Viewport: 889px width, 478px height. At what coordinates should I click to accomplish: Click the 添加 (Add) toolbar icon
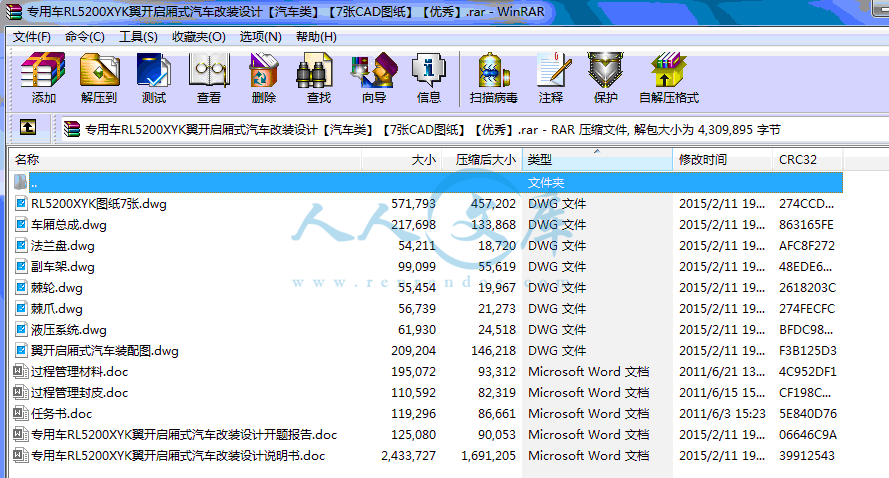pos(43,70)
